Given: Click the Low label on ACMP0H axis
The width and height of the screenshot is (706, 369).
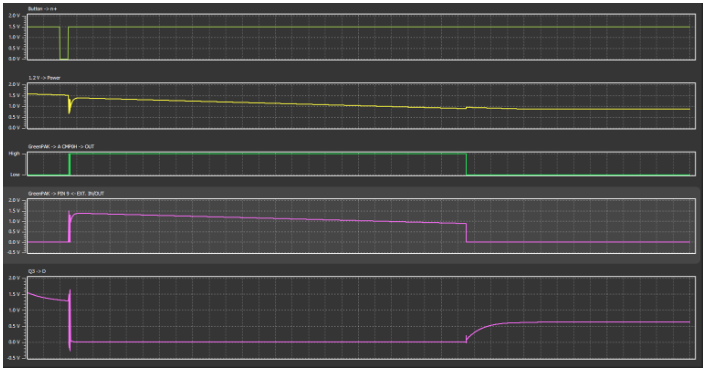Looking at the screenshot, I should 15,175.
